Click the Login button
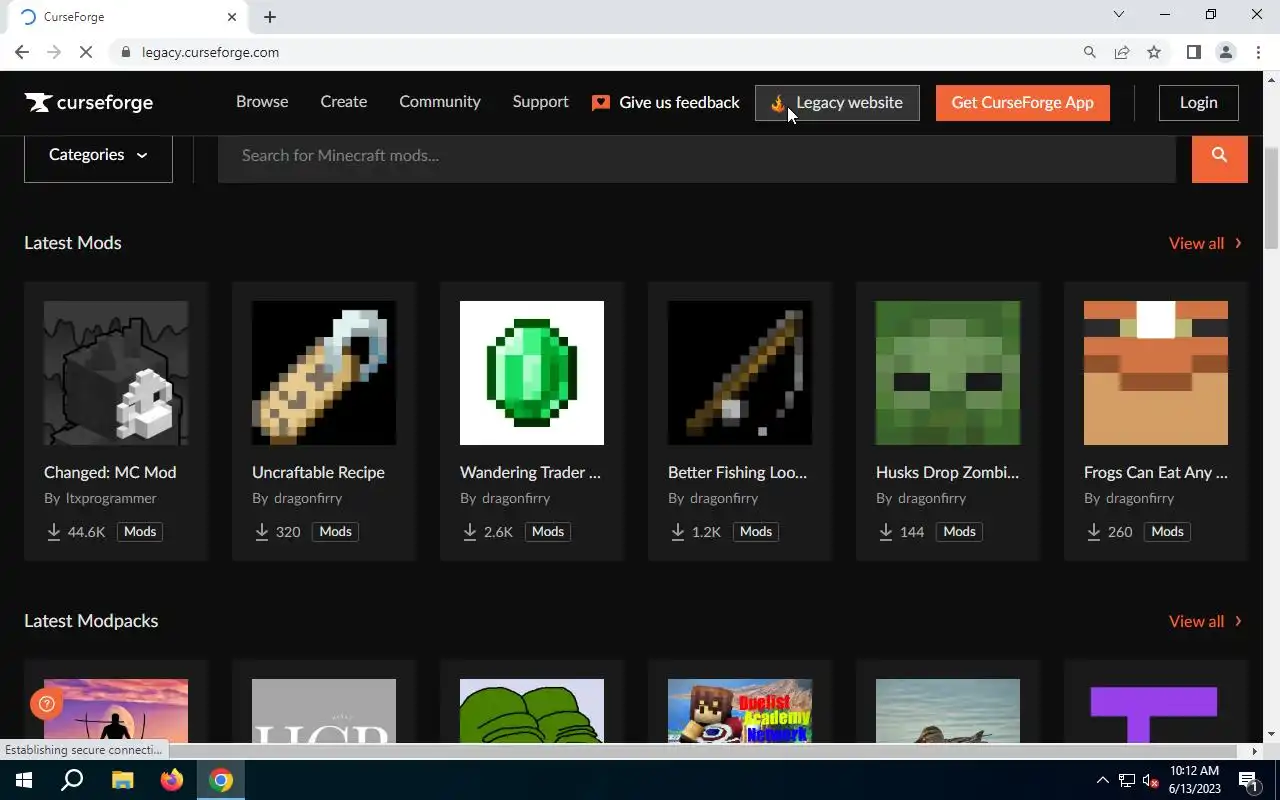Viewport: 1280px width, 800px height. coord(1198,103)
